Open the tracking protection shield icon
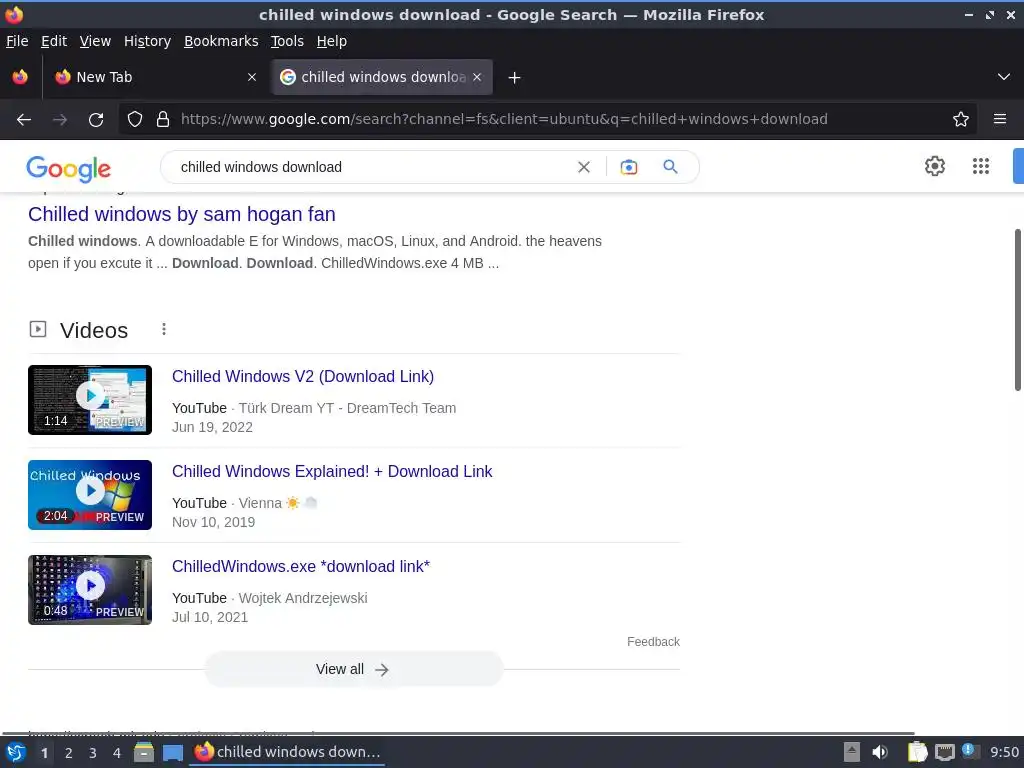Viewport: 1024px width, 768px height. click(135, 119)
